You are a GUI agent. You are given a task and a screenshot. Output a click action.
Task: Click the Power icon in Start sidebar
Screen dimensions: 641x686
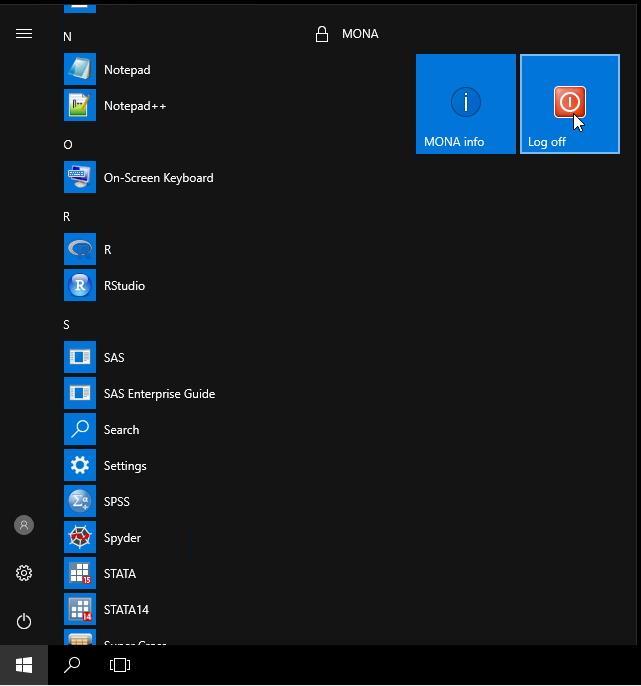click(24, 621)
